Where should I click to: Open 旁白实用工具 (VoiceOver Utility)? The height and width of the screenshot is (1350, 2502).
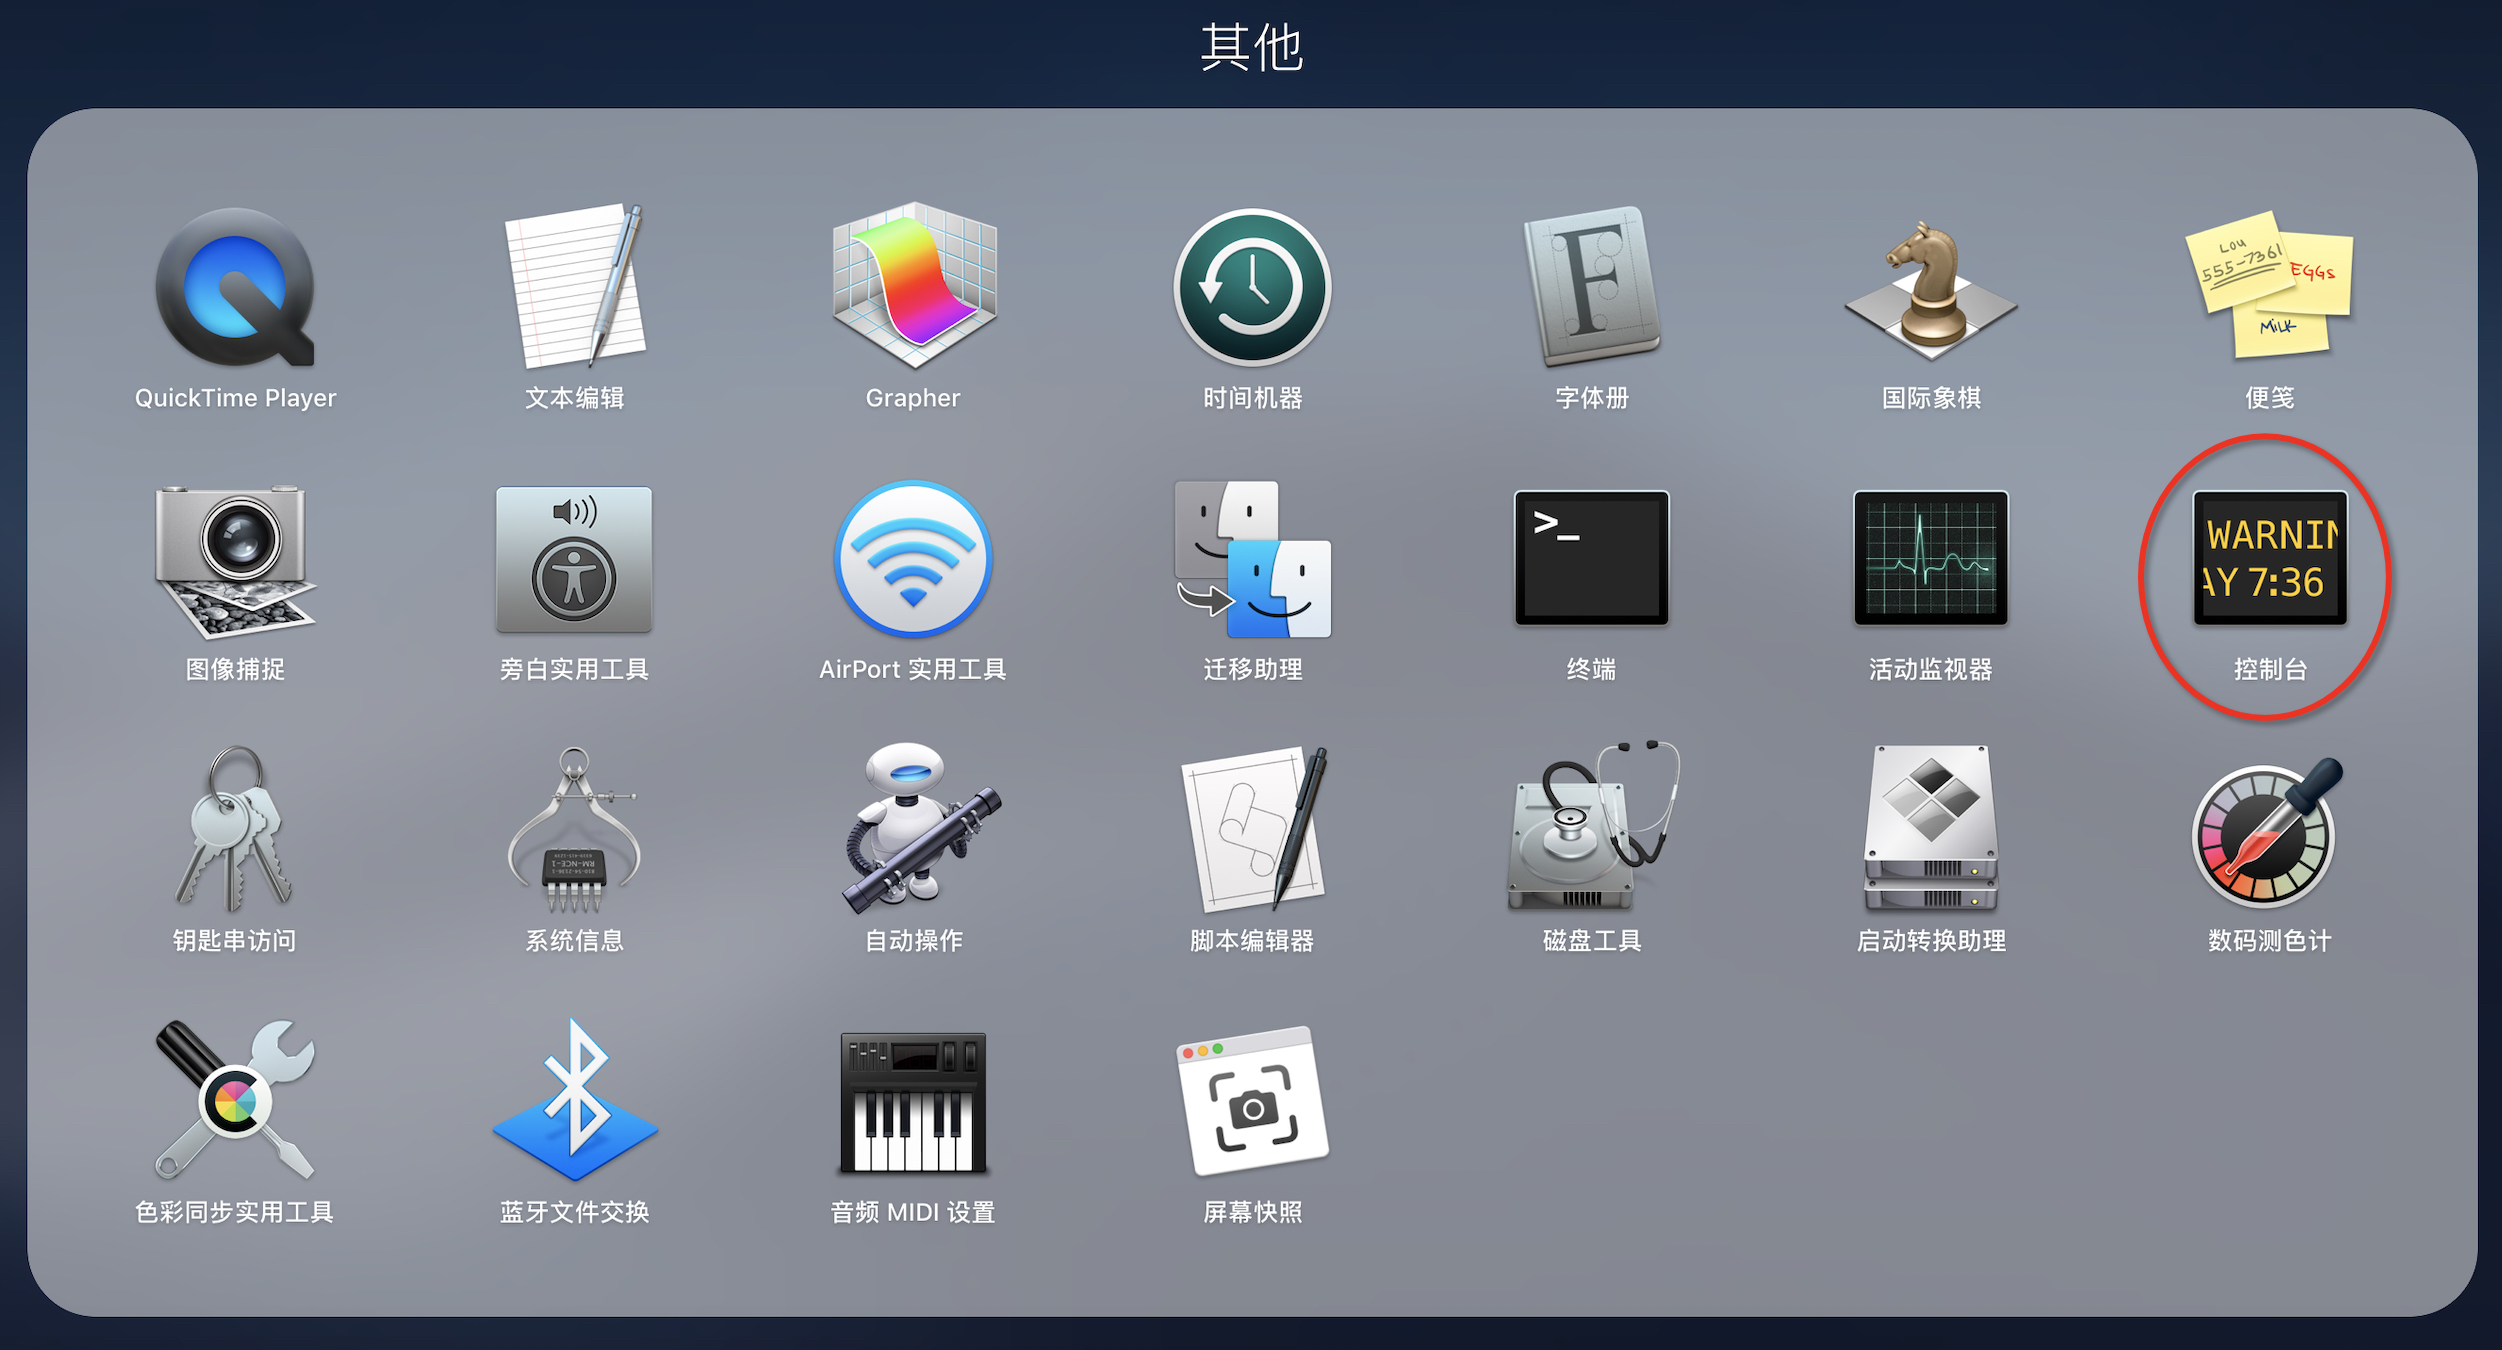574,560
